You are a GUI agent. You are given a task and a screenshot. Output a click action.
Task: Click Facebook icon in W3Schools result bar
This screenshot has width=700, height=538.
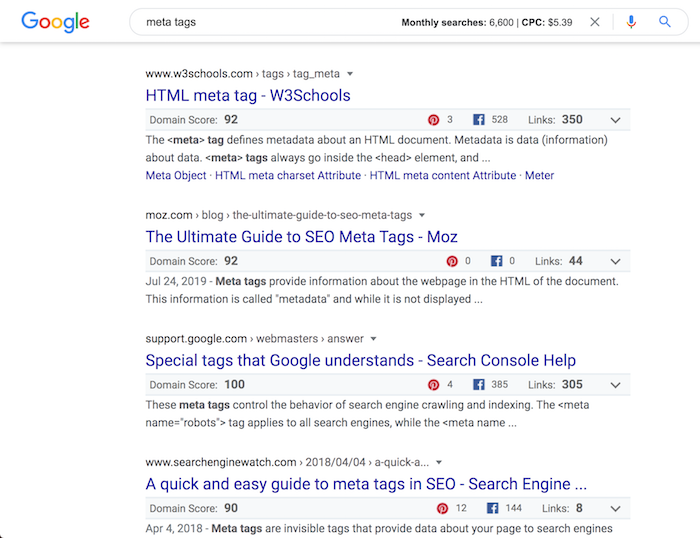pyautogui.click(x=479, y=120)
